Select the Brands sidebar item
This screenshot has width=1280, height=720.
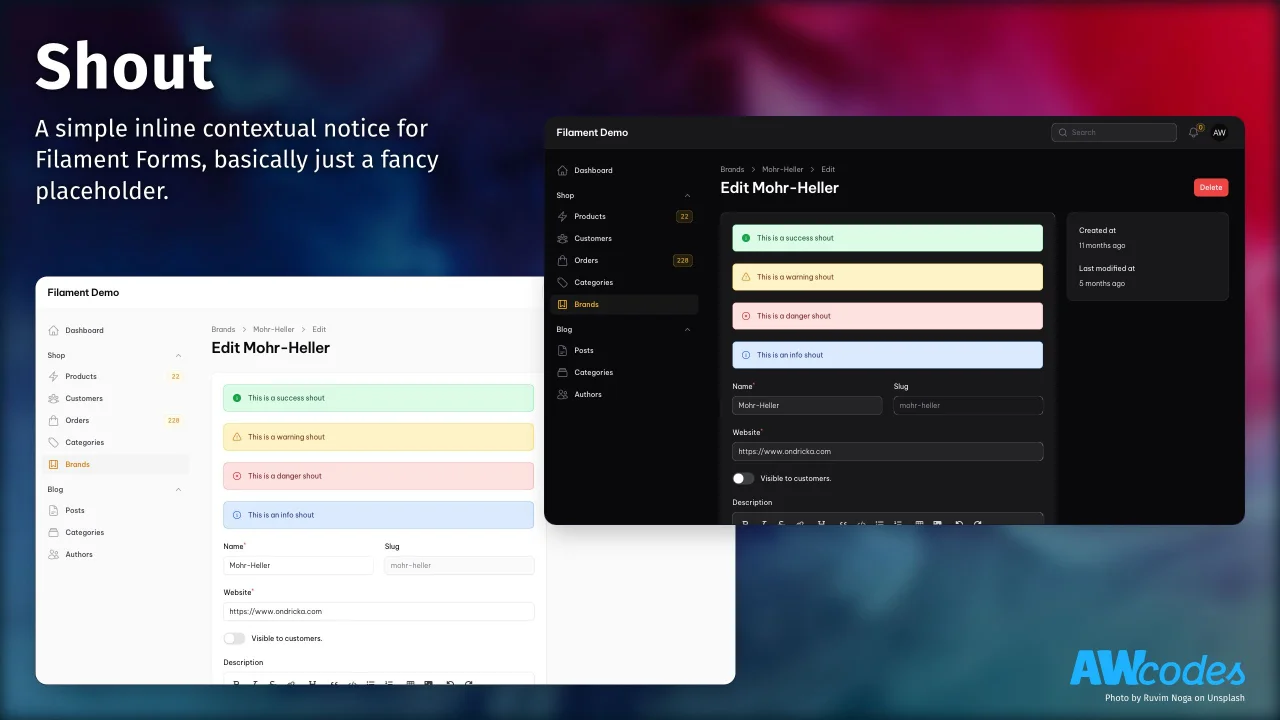pyautogui.click(x=586, y=304)
